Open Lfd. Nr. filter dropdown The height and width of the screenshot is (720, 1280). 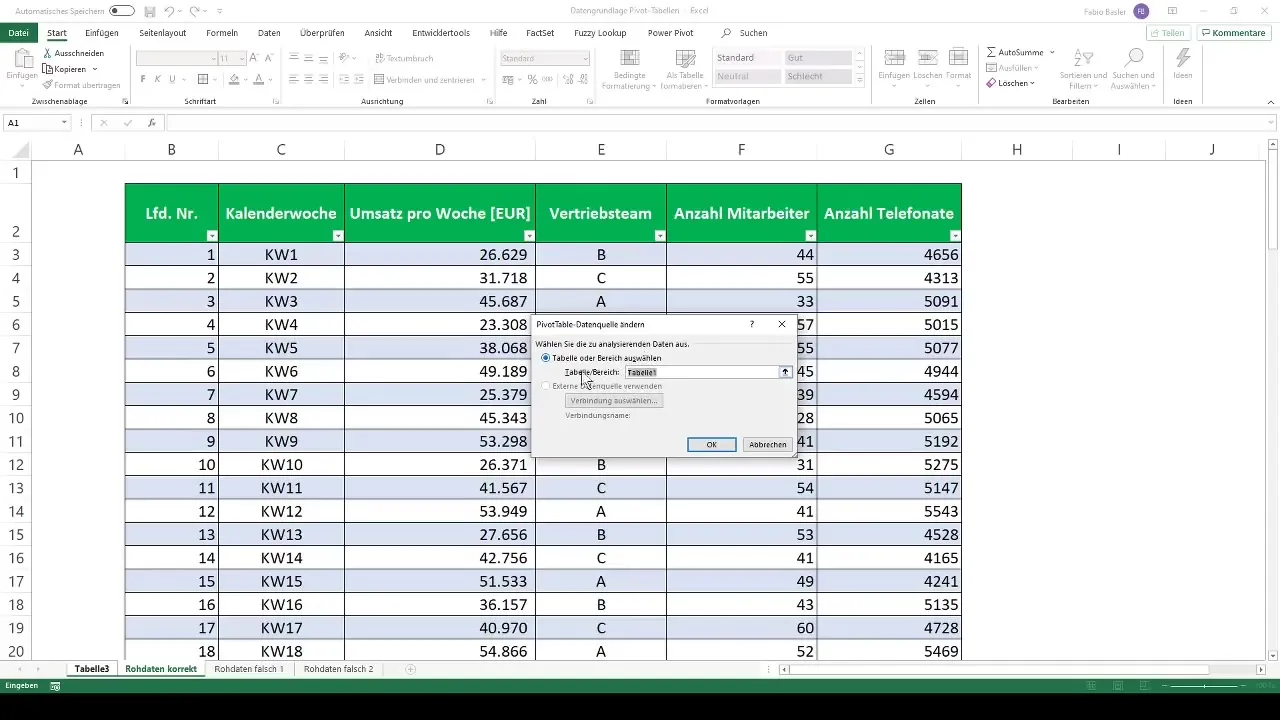tap(212, 236)
